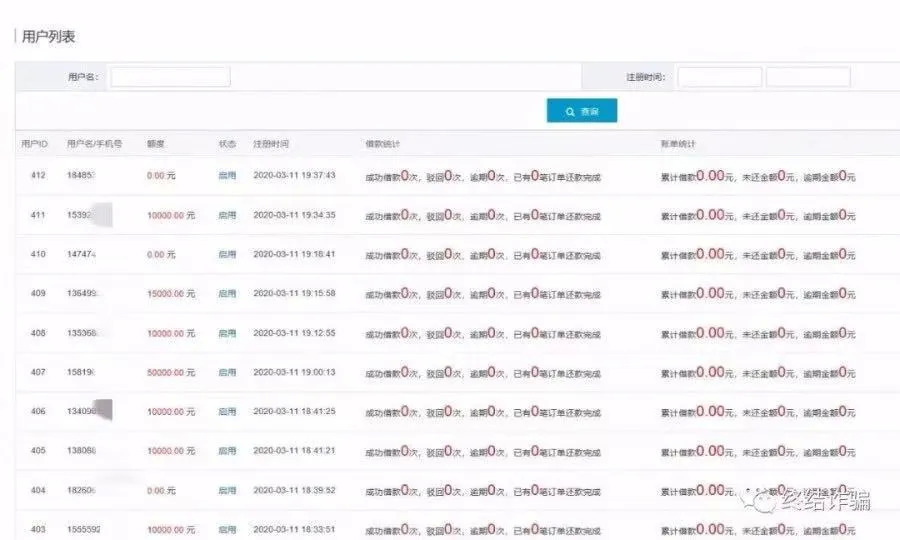Click the 额度 column header
Screen dimensions: 900x540
coord(156,144)
